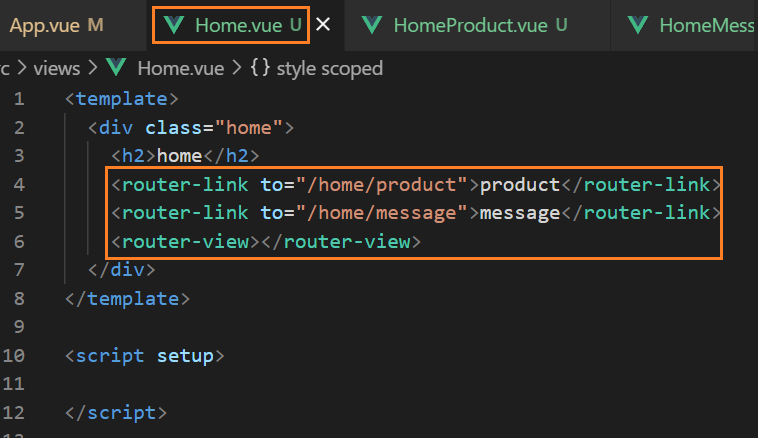
Task: Click 'style scoped' breadcrumb segment
Action: pyautogui.click(x=330, y=69)
